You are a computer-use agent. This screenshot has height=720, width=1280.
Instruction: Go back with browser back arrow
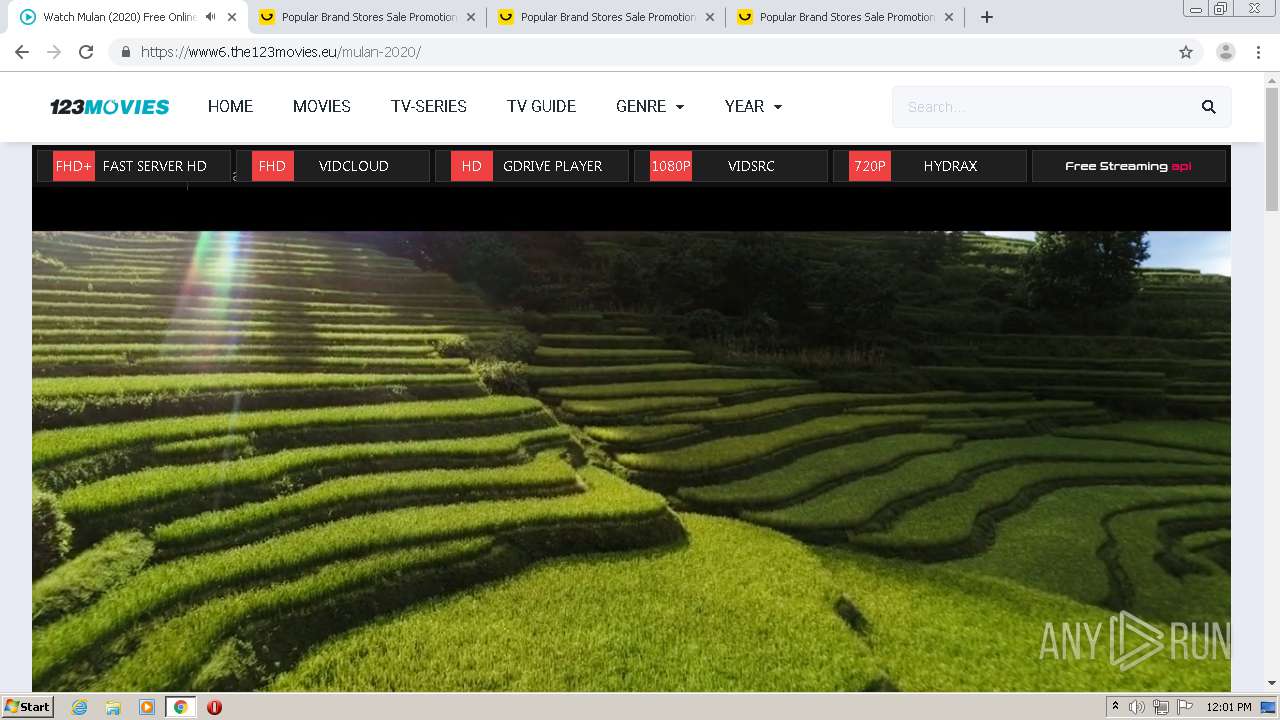click(22, 52)
